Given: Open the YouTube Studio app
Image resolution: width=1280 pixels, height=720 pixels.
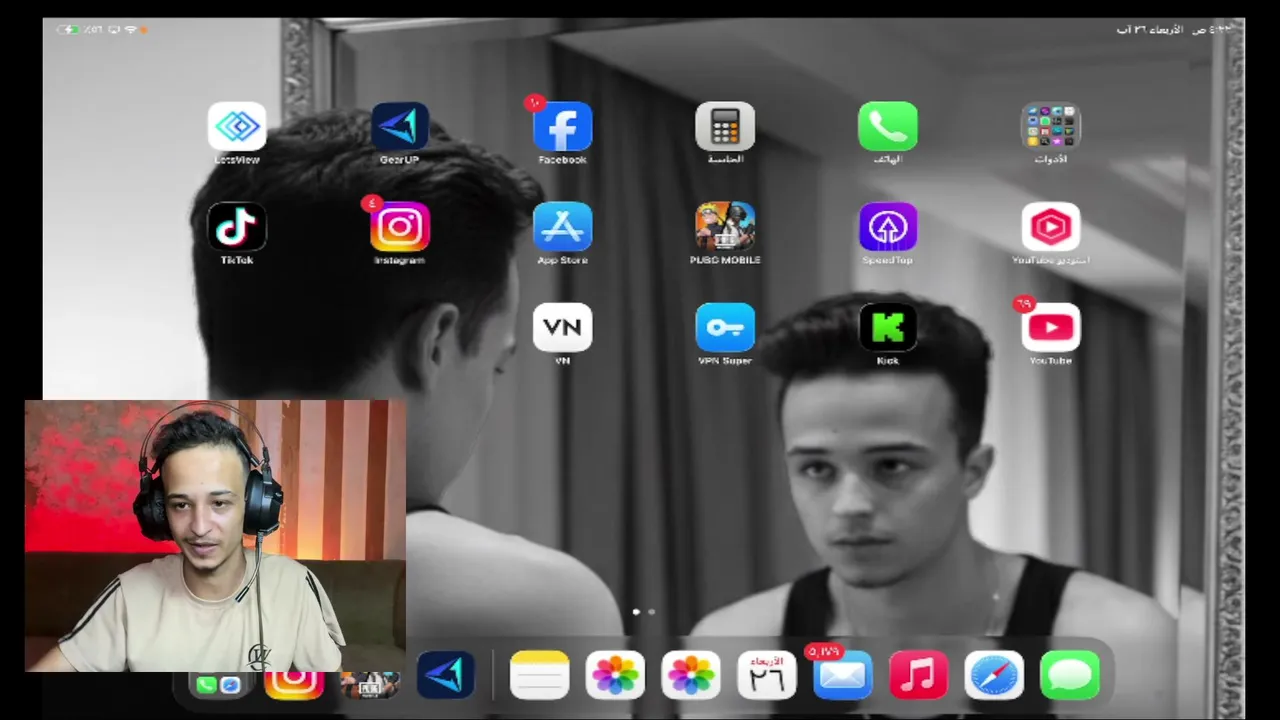Looking at the screenshot, I should 1051,227.
